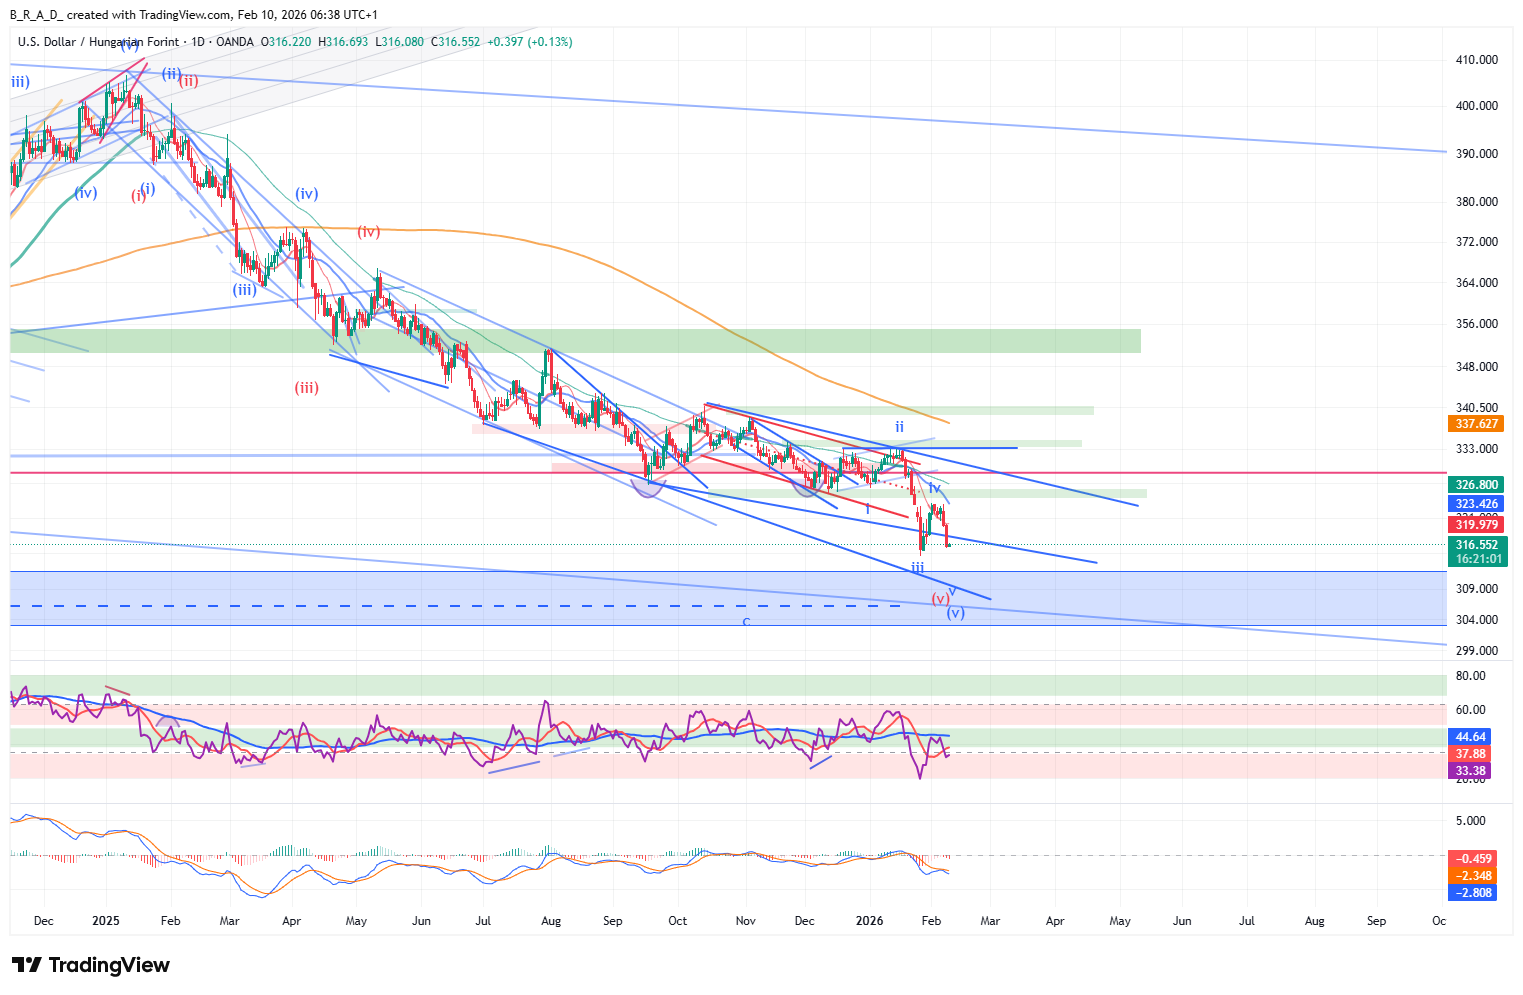Click the 2025 year marker on time axis

105,921
